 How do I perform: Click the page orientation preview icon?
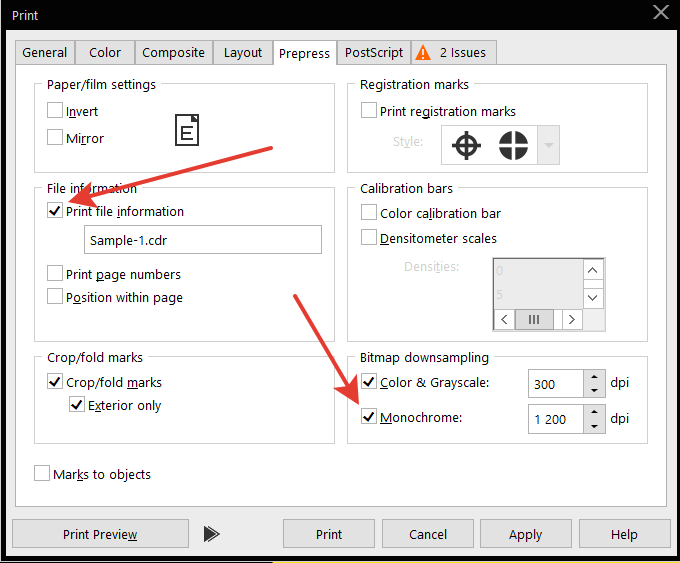187,130
